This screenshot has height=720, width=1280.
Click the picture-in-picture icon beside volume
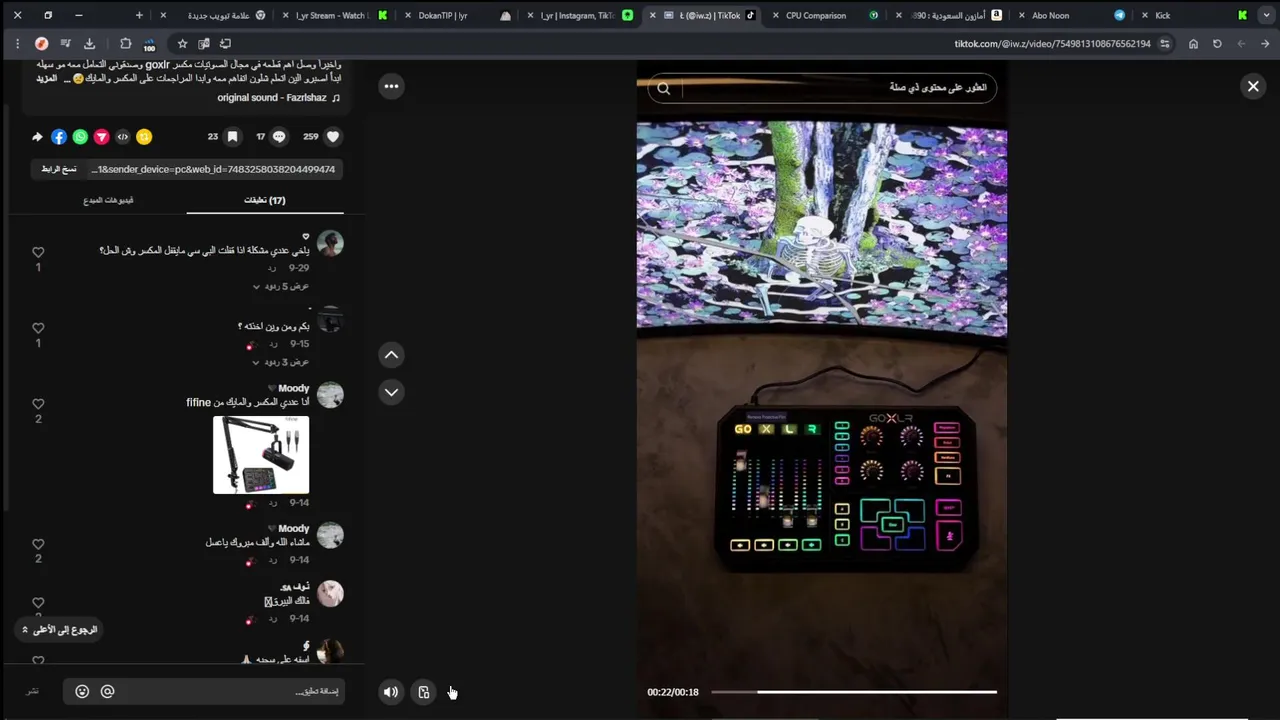click(x=424, y=692)
